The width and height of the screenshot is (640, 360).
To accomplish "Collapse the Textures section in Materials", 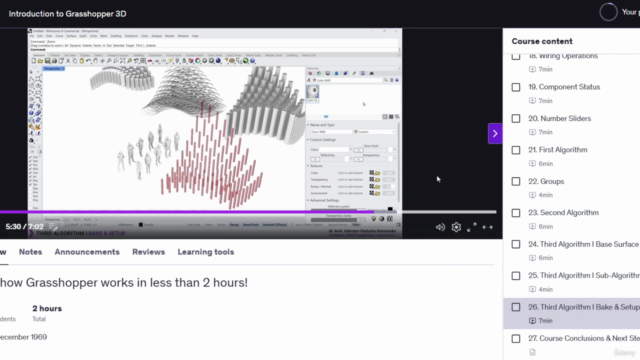I will [308, 166].
